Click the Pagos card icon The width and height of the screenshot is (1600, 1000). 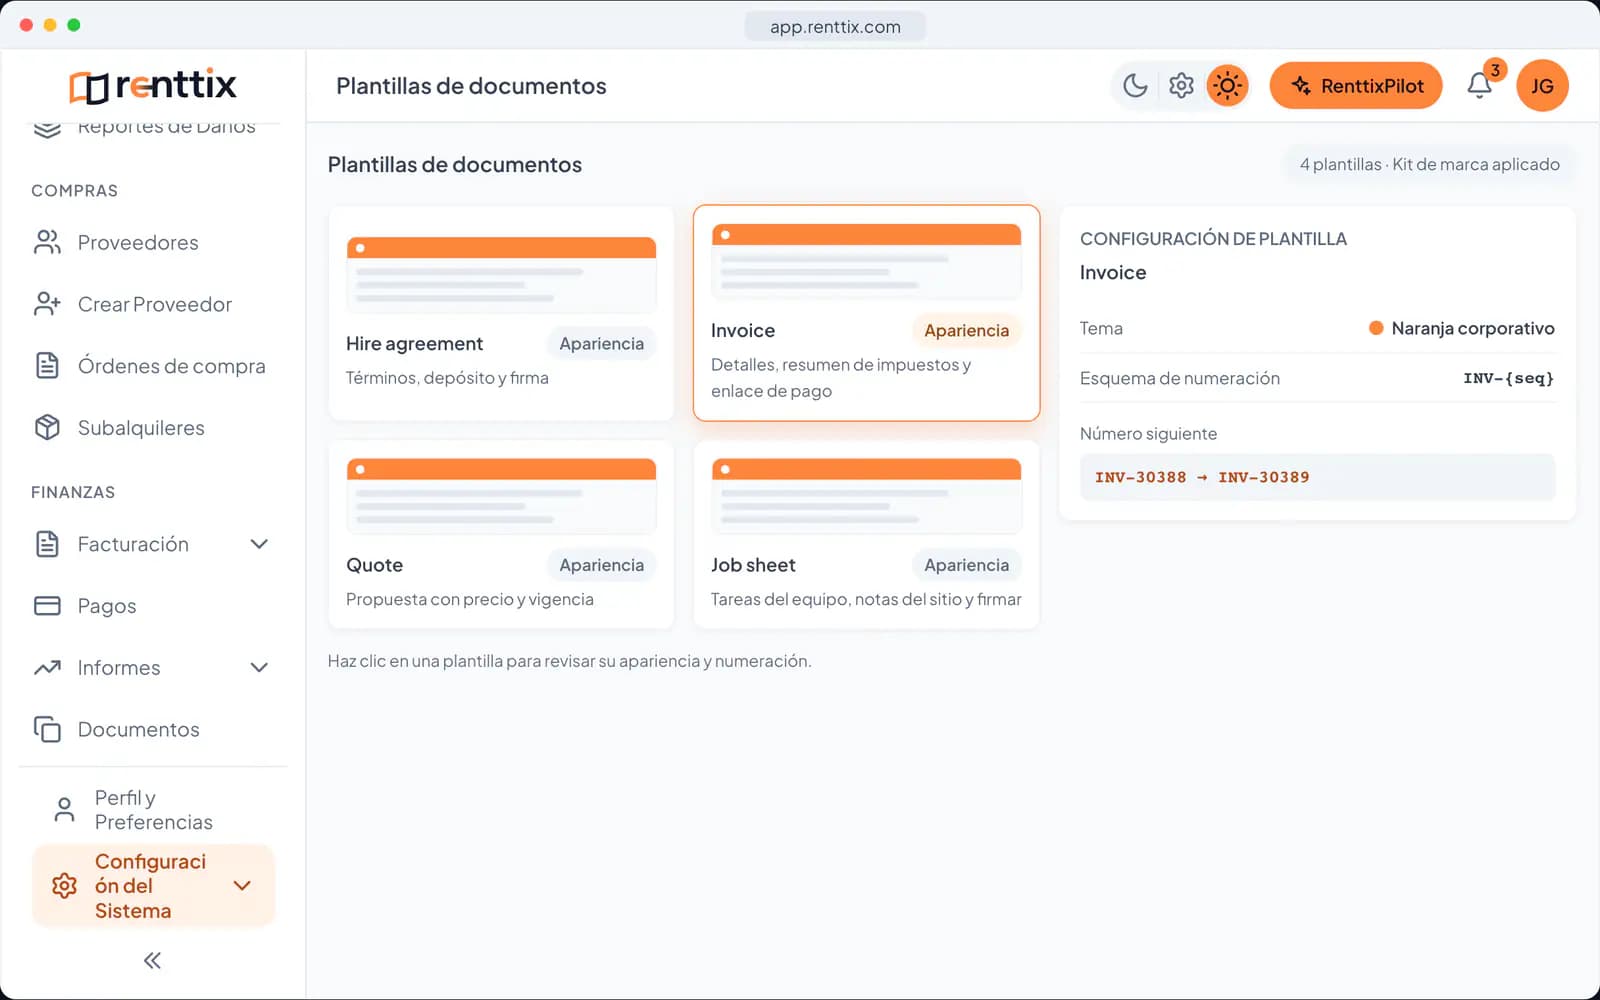47,606
